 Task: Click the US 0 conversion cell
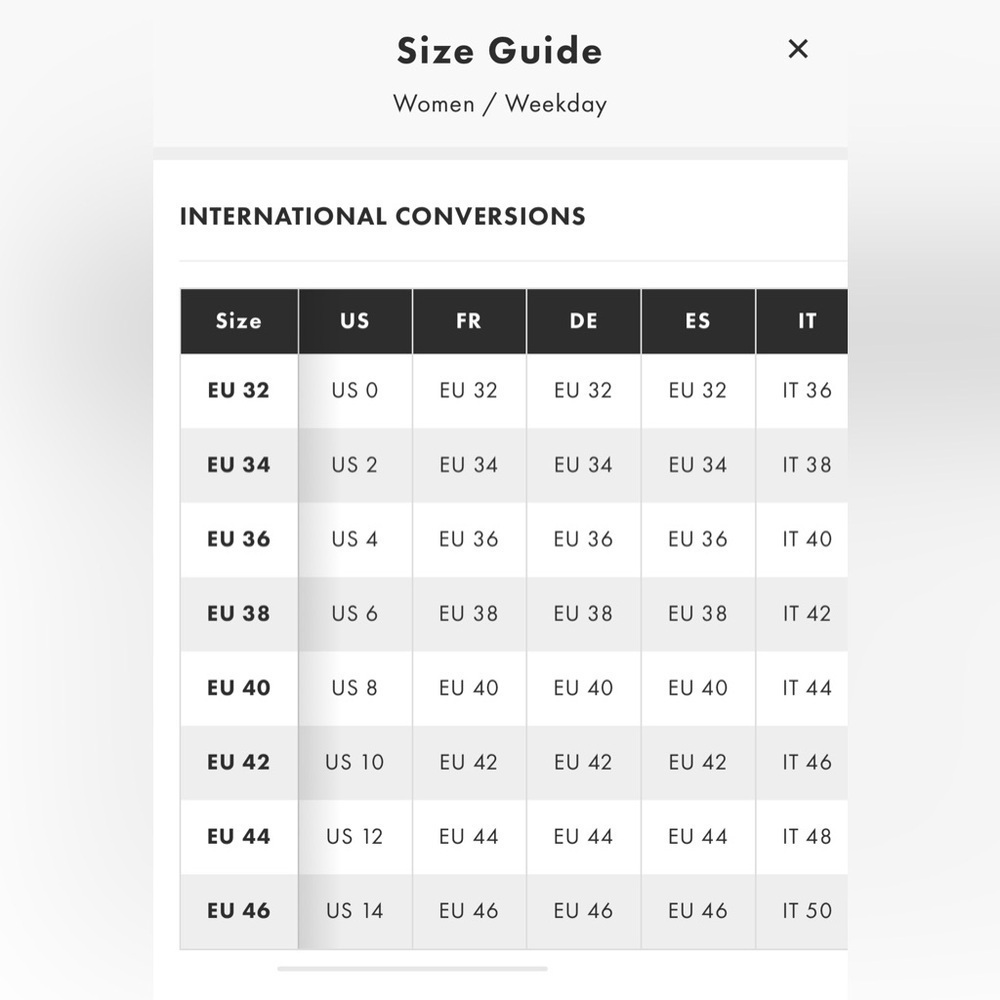[x=355, y=390]
